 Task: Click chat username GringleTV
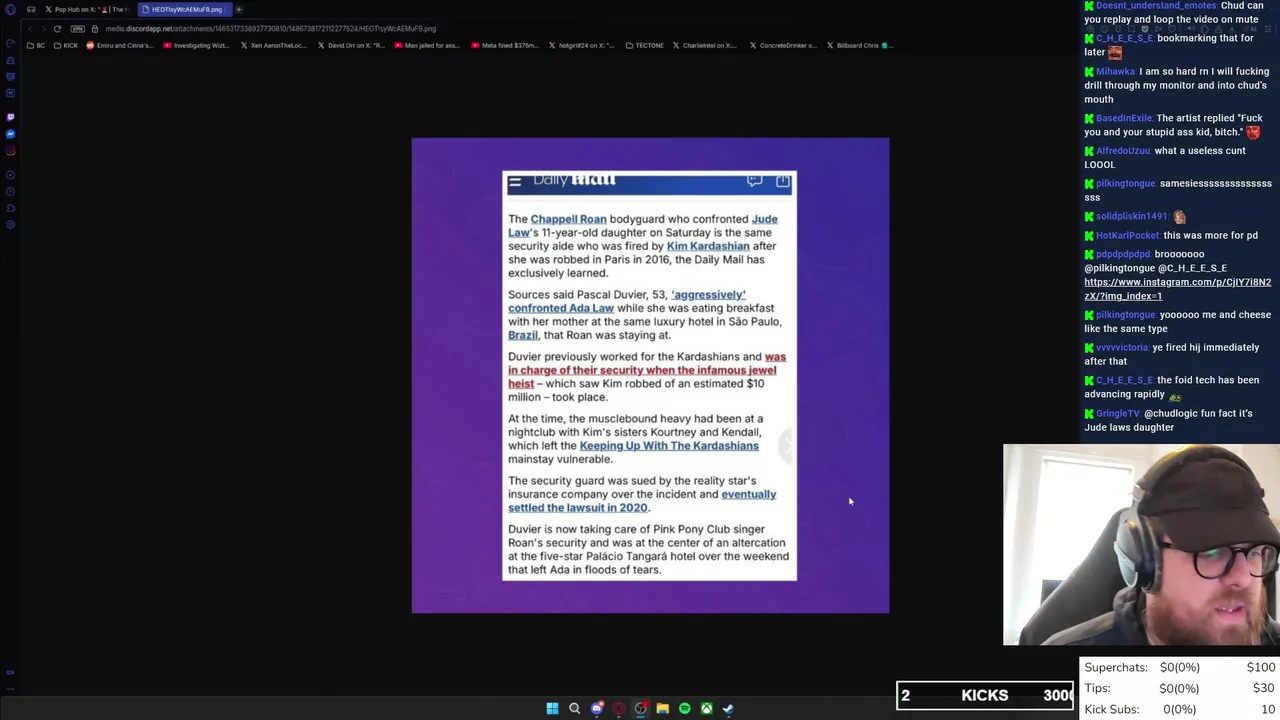click(x=1118, y=413)
